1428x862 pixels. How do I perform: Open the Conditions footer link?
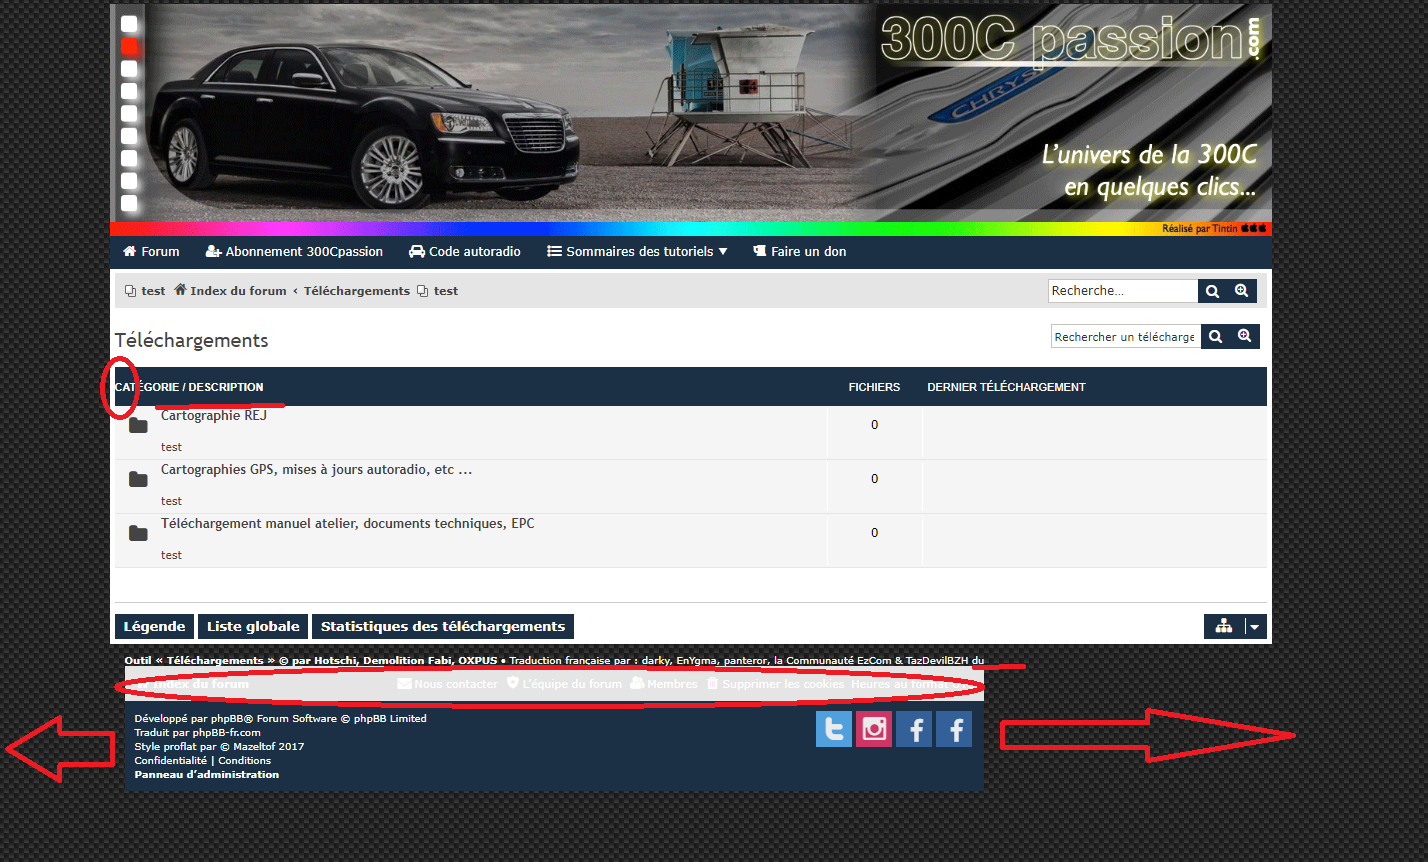click(x=245, y=761)
